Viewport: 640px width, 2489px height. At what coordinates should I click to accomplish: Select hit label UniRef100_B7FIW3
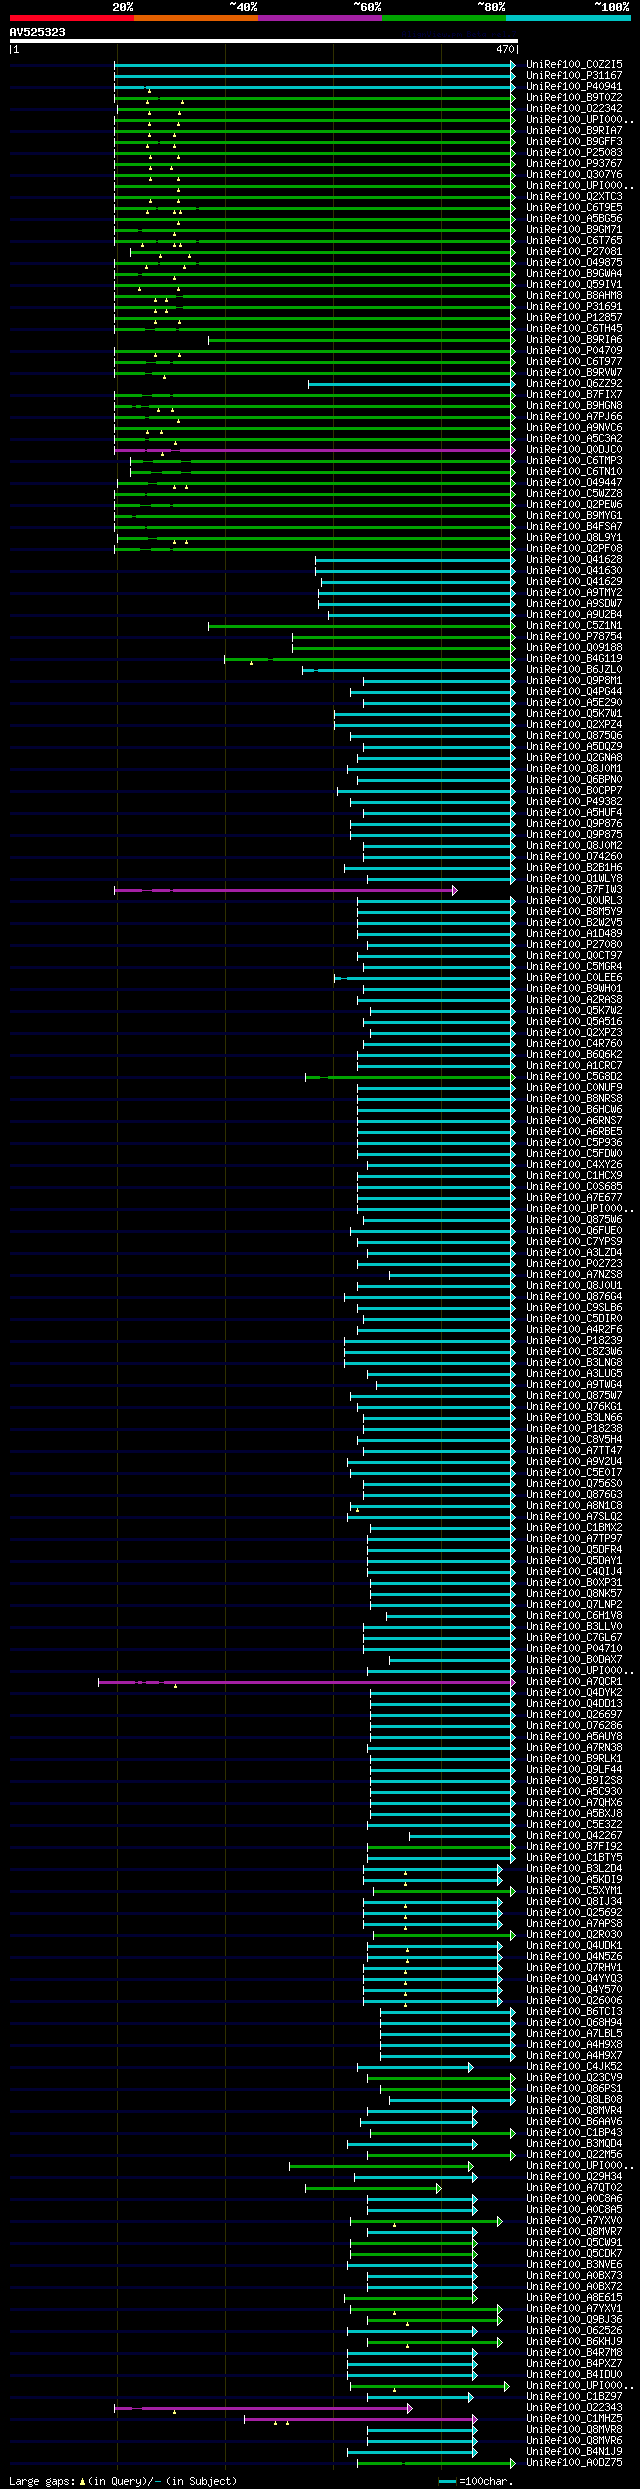(x=574, y=890)
